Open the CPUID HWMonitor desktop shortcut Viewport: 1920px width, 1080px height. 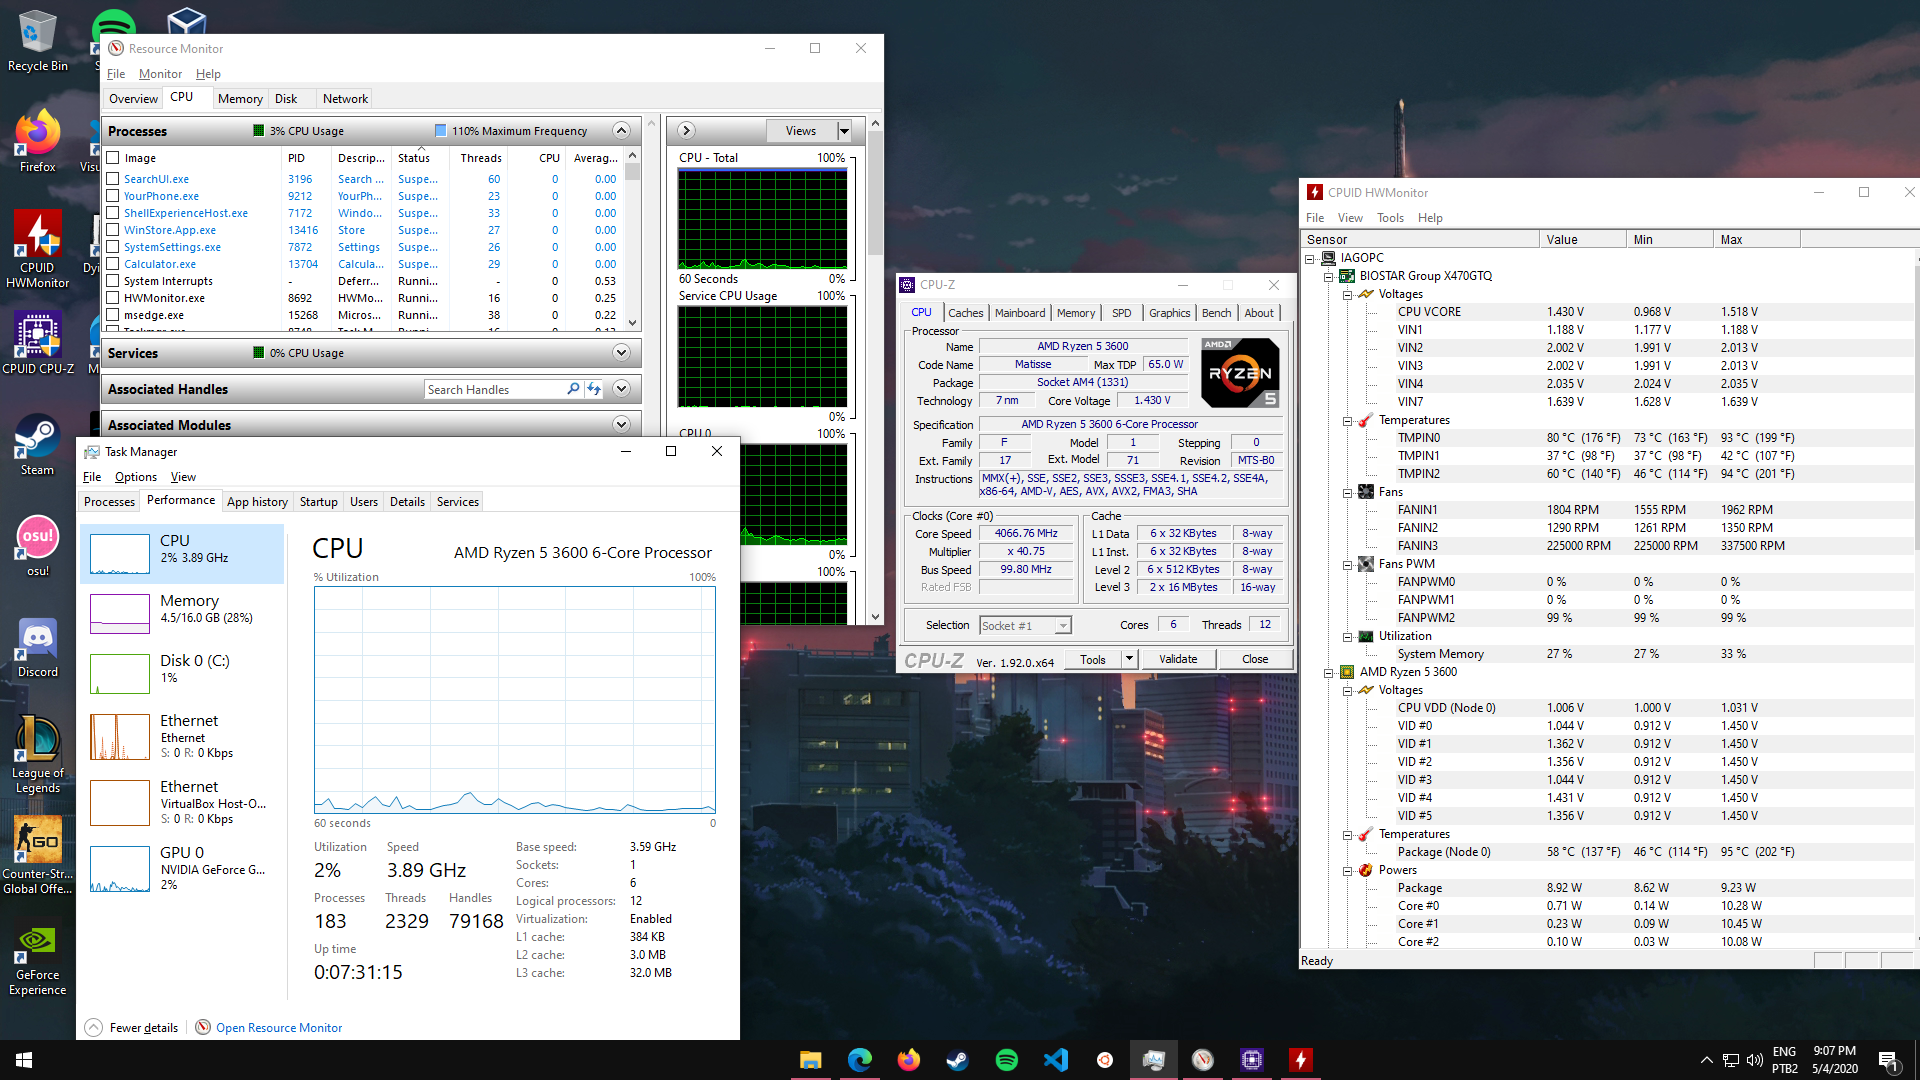[x=37, y=250]
